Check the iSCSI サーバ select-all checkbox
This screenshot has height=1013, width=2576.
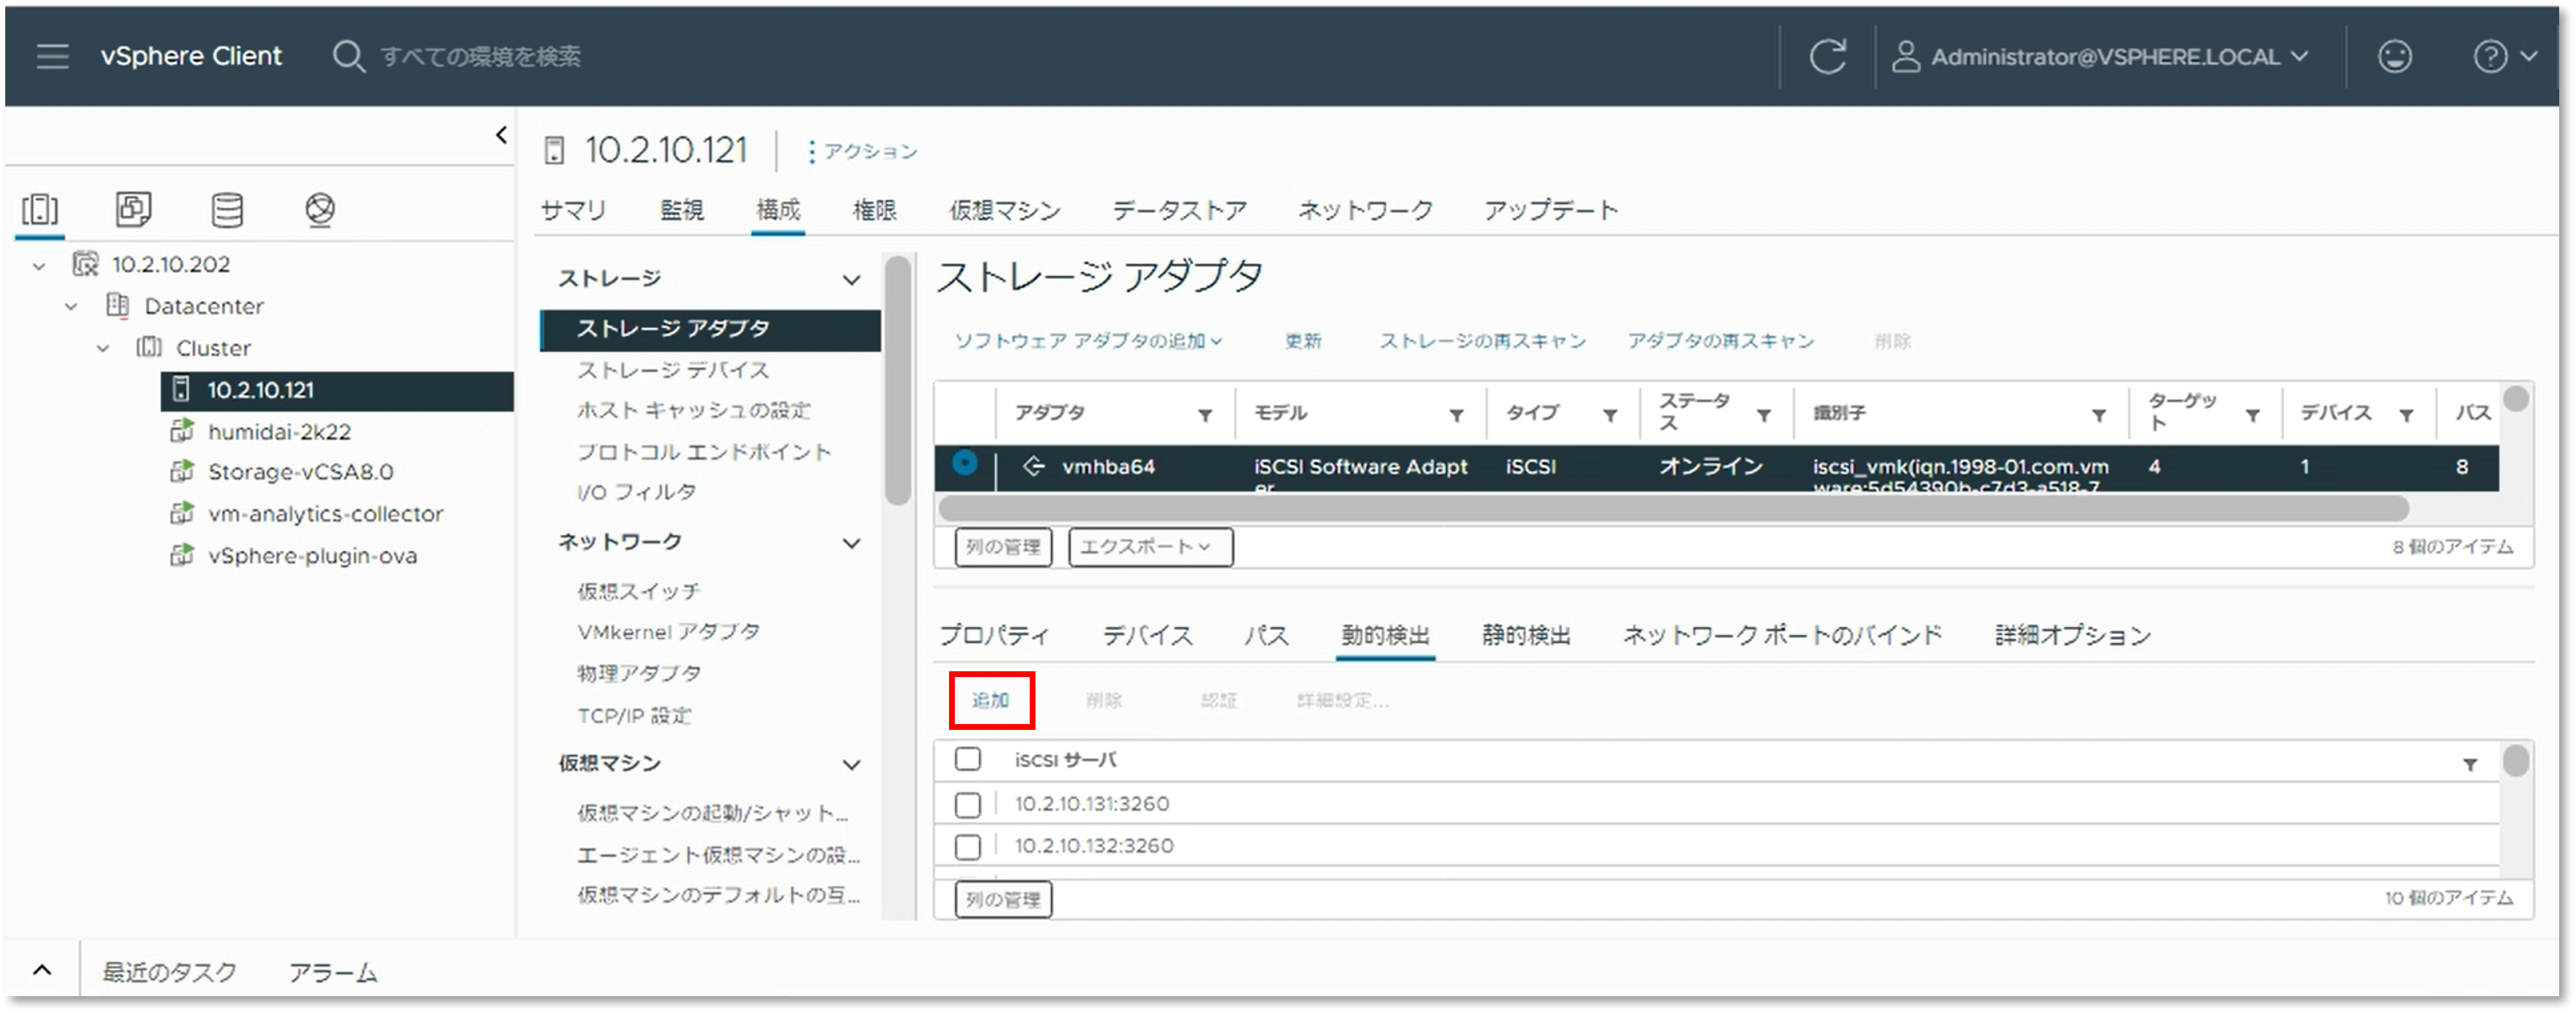tap(967, 759)
